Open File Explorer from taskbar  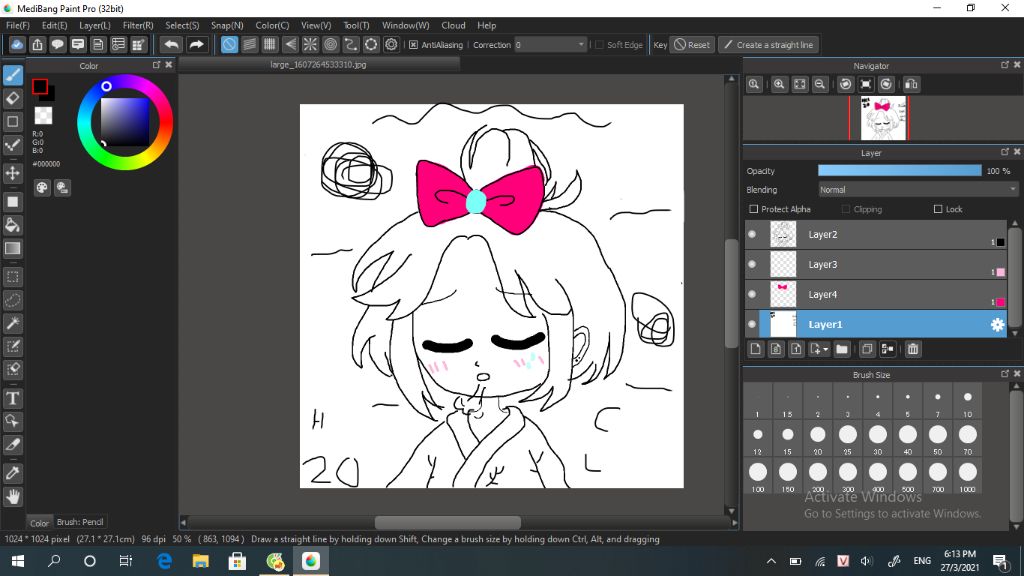click(200, 561)
